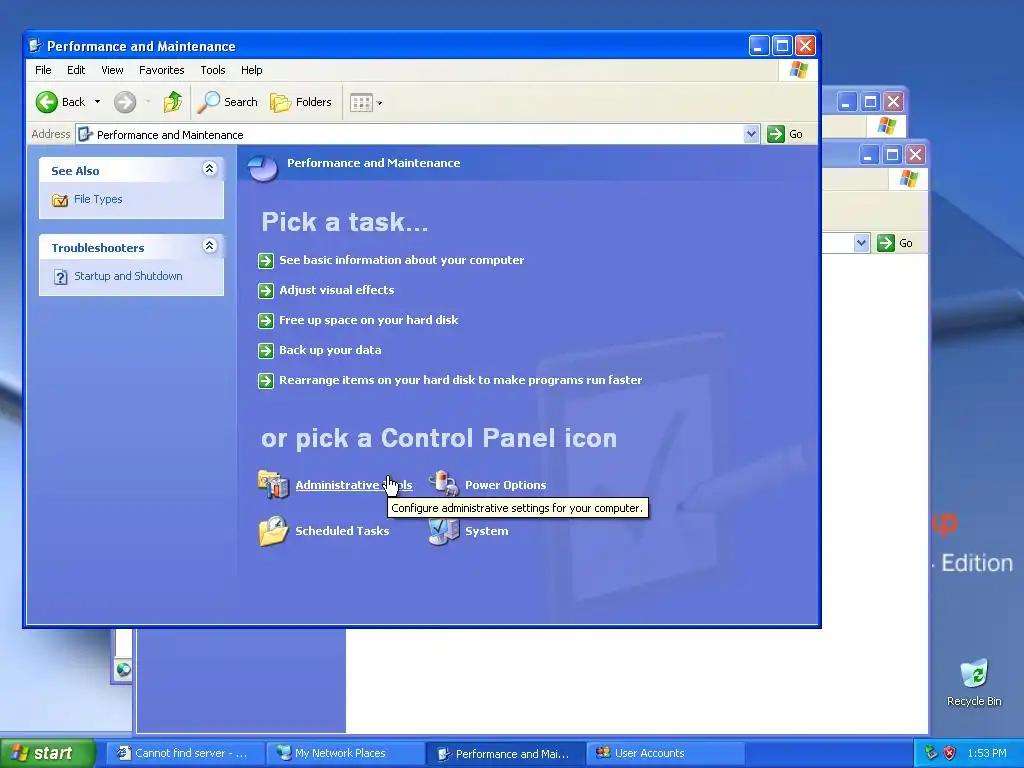Click the Scheduled Tasks folder icon
Image resolution: width=1024 pixels, height=768 pixels.
[274, 530]
